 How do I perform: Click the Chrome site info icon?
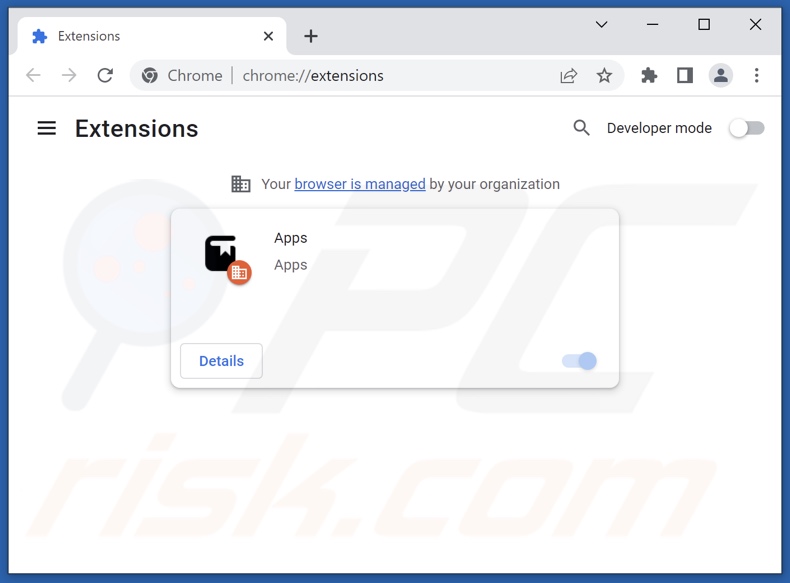pyautogui.click(x=150, y=76)
